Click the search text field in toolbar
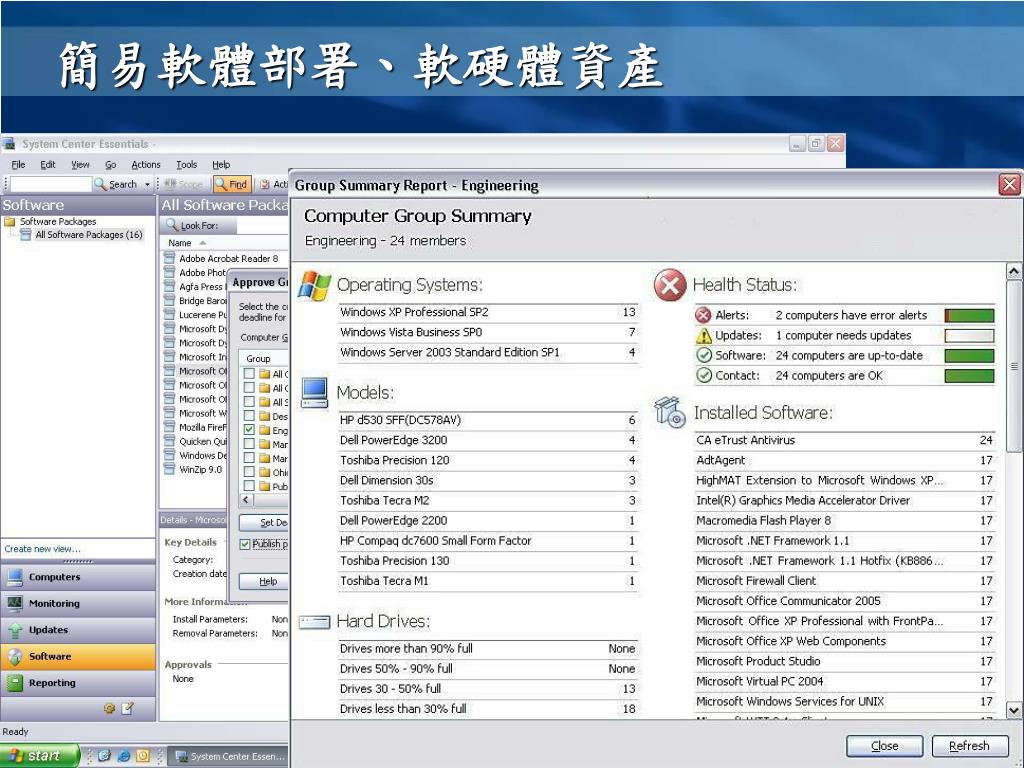Image resolution: width=1024 pixels, height=768 pixels. tap(51, 184)
